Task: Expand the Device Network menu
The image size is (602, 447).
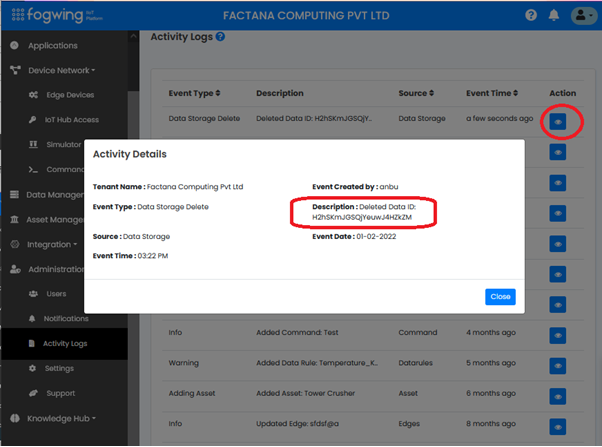Action: click(61, 70)
